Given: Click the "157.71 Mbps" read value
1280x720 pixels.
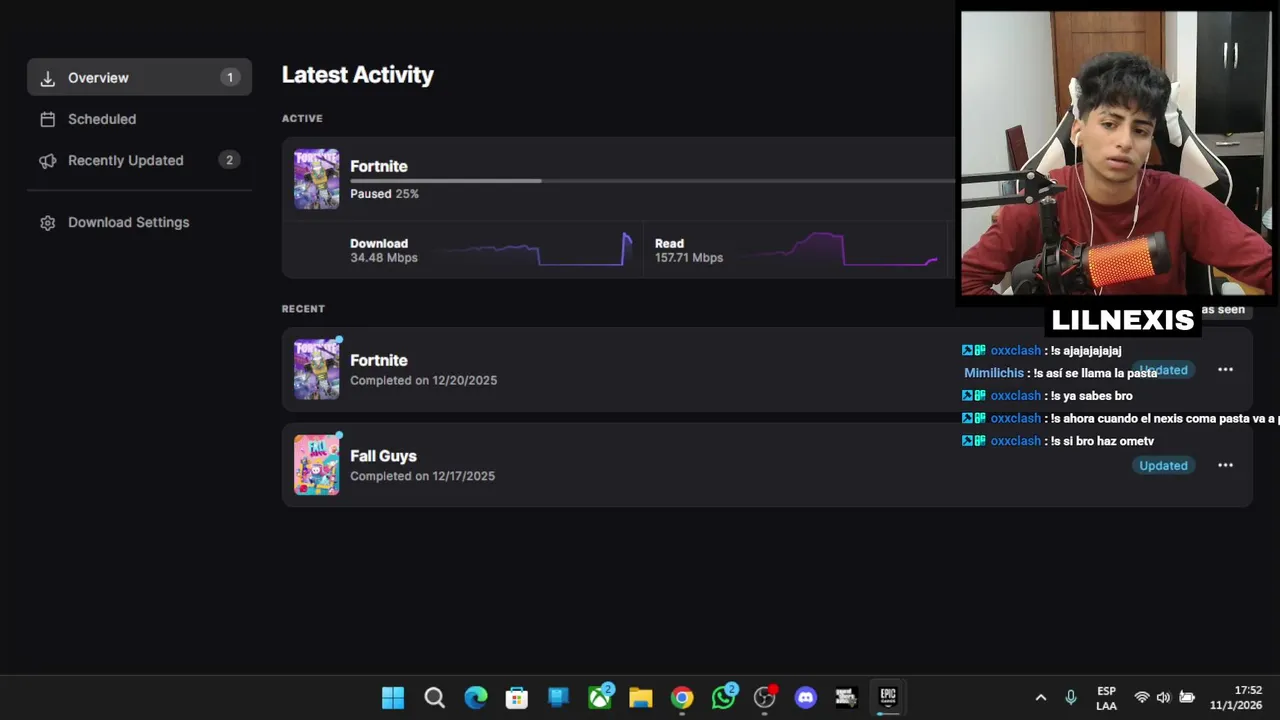Looking at the screenshot, I should 689,258.
